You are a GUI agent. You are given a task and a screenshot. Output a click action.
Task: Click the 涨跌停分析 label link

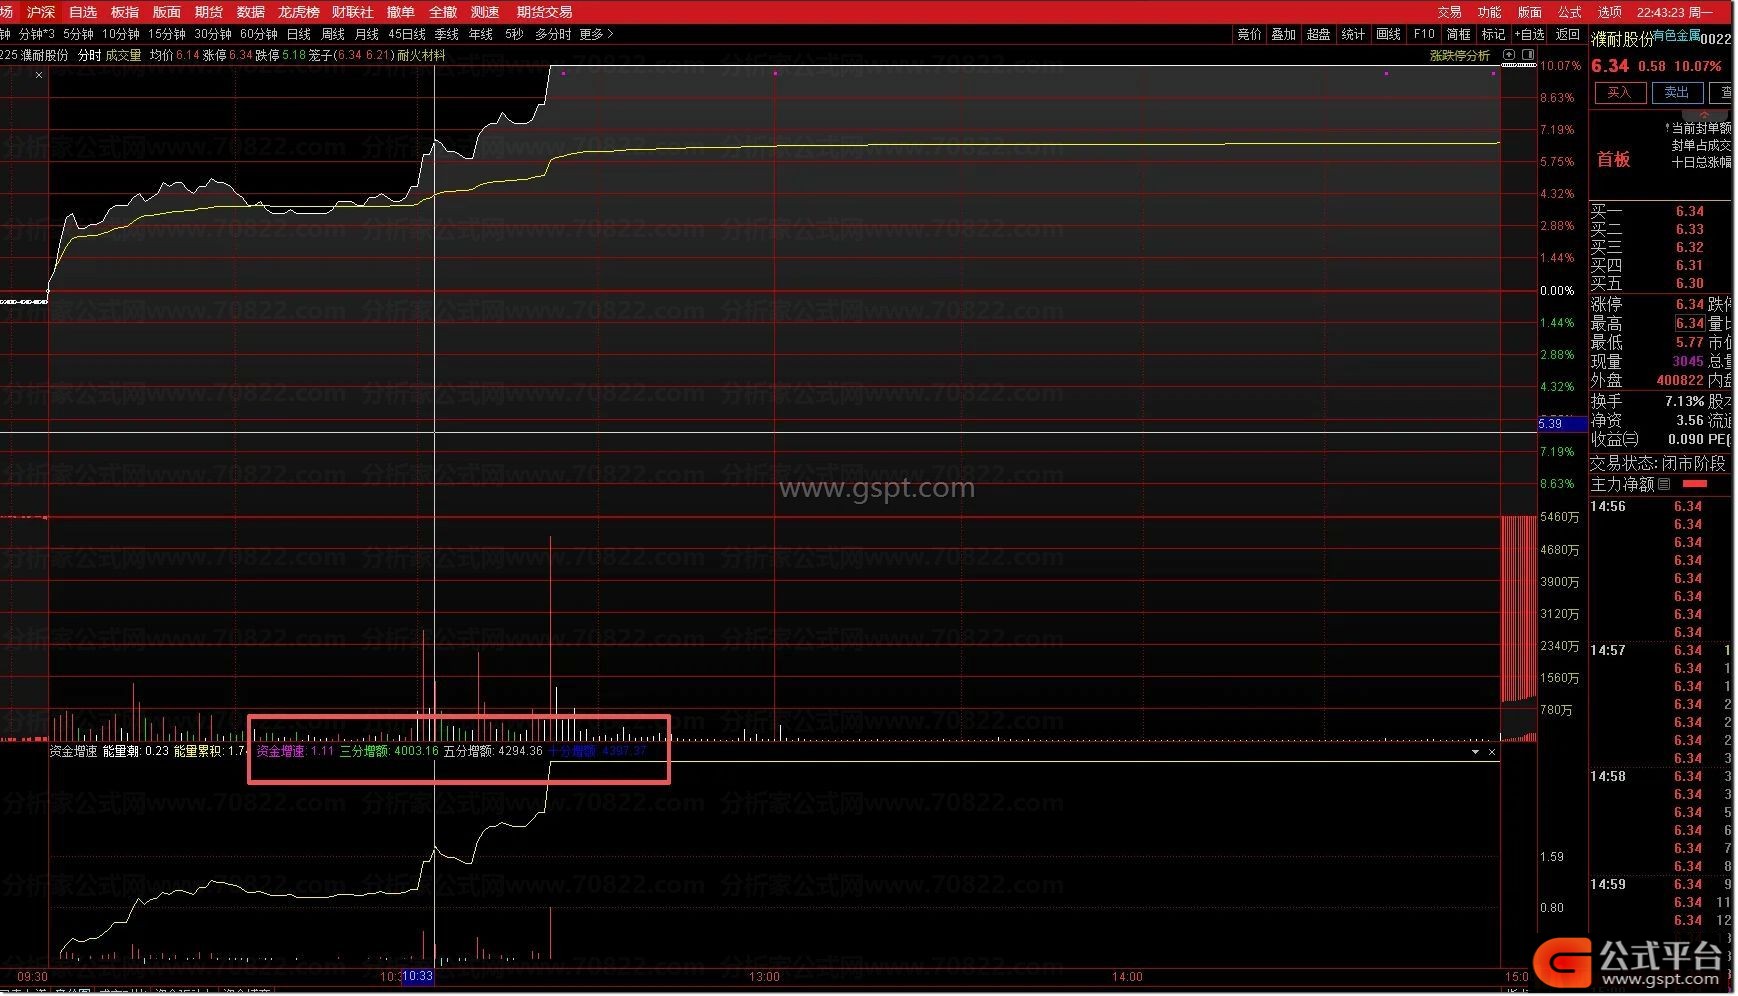point(1459,56)
